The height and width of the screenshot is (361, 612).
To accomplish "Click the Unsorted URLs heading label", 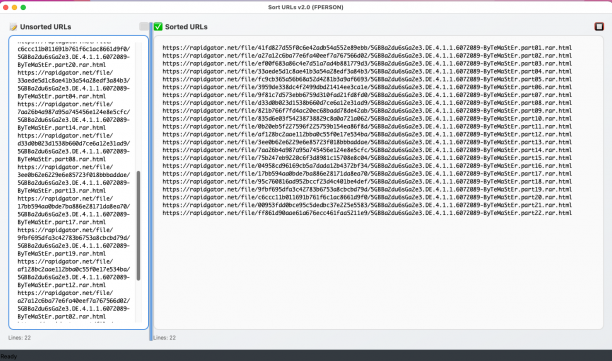I will [x=46, y=27].
